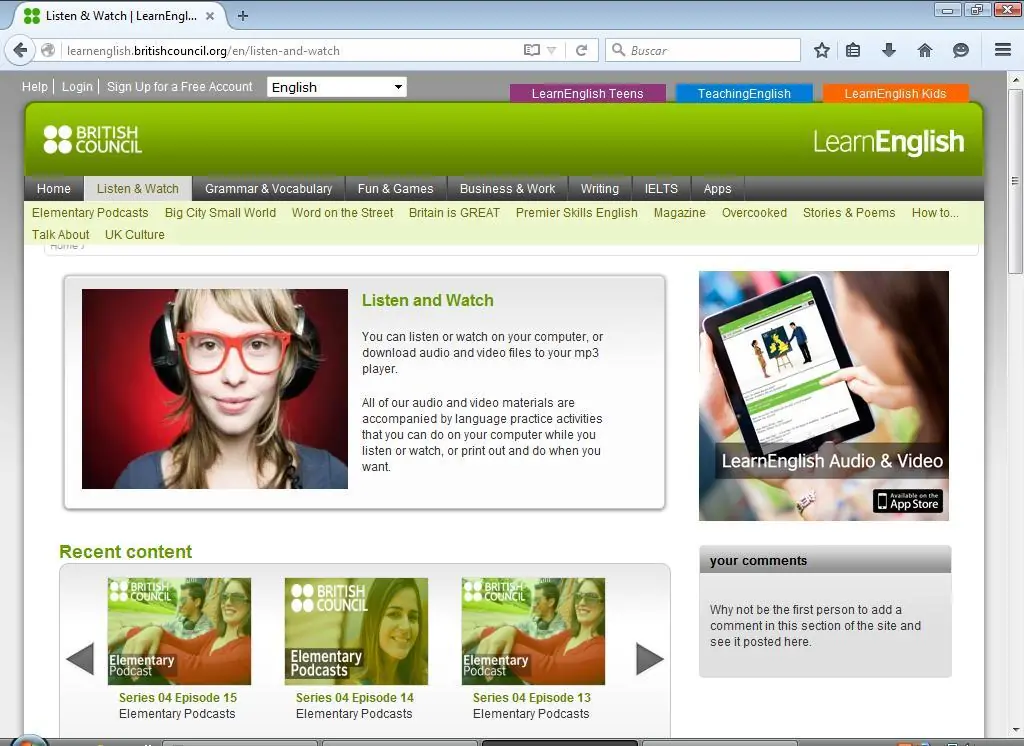Open the Fun & Games tab
Viewport: 1024px width, 746px height.
pyautogui.click(x=395, y=189)
